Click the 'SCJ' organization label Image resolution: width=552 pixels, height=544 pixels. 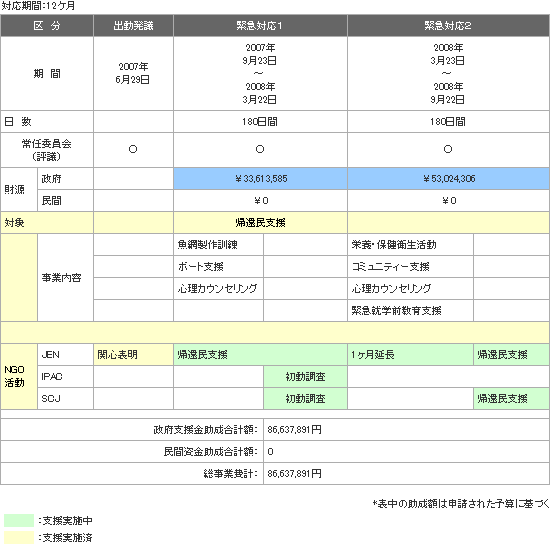pos(65,398)
